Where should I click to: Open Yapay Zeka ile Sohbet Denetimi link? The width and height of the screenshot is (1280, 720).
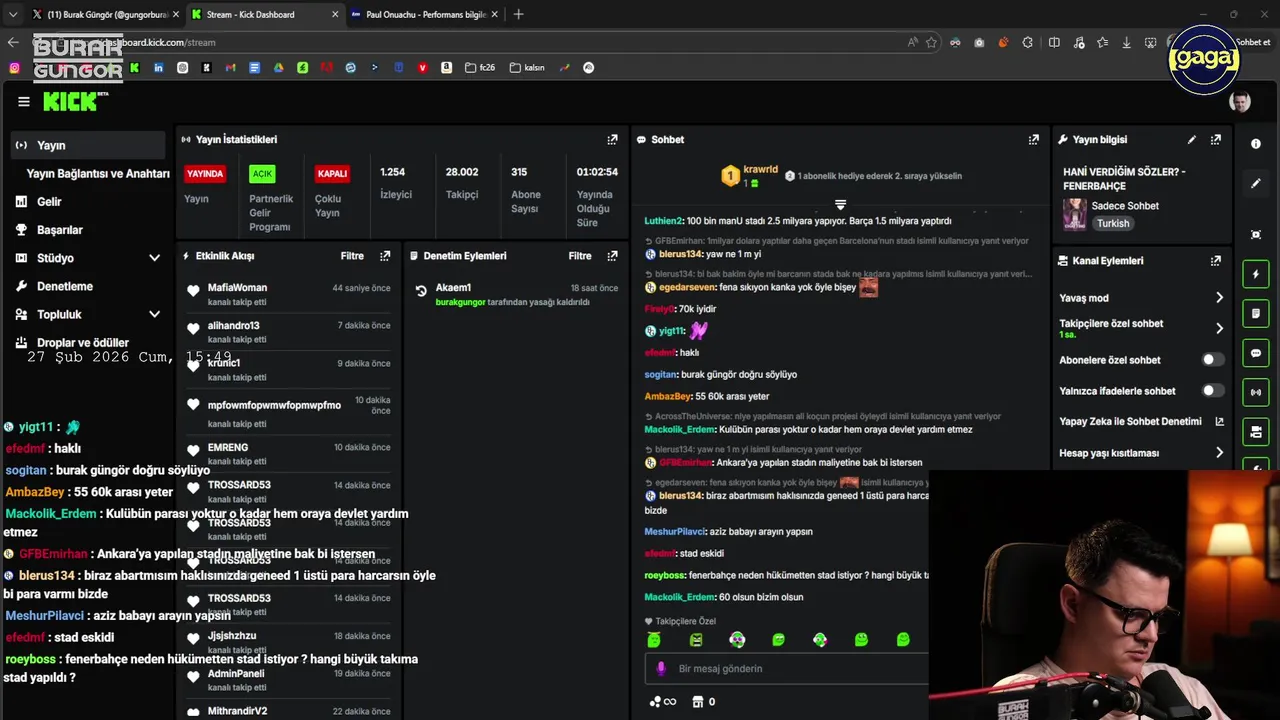click(1142, 422)
